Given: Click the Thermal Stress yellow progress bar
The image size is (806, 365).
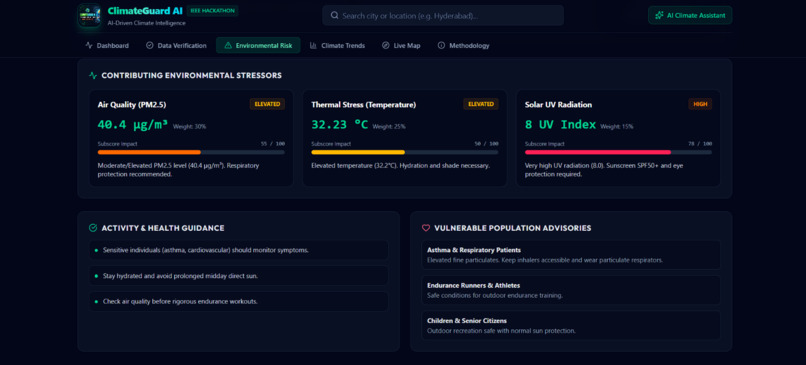Looking at the screenshot, I should [x=358, y=152].
